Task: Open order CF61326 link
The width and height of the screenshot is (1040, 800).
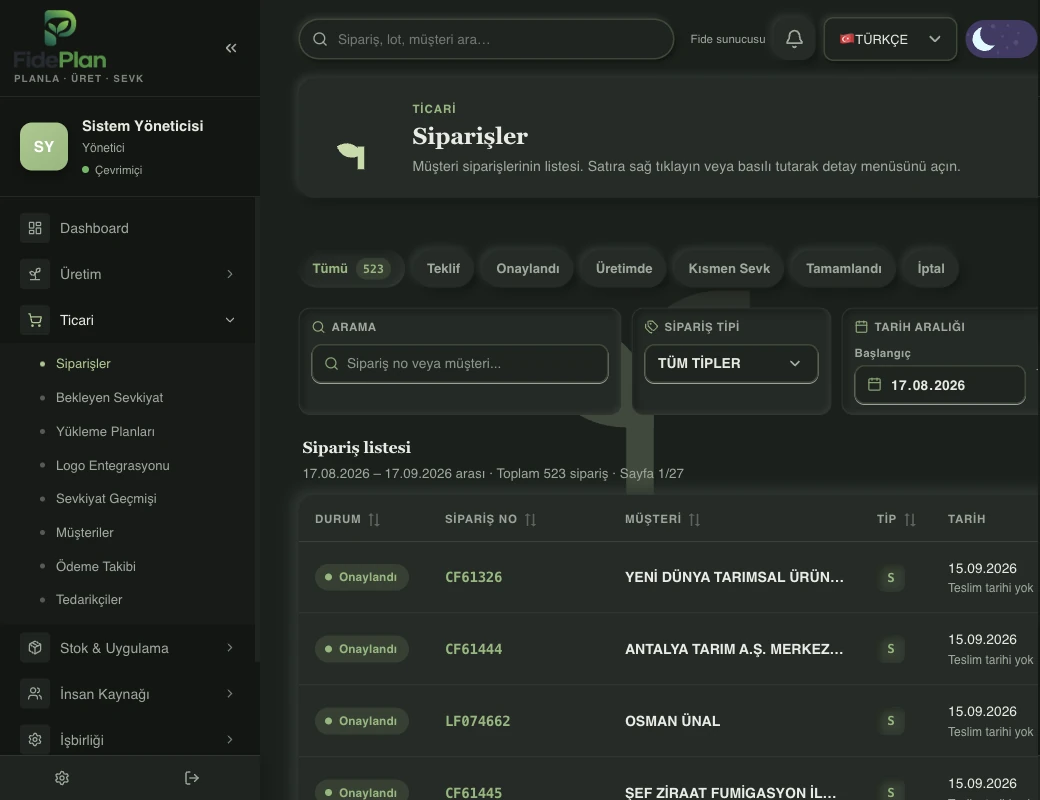Action: click(474, 577)
